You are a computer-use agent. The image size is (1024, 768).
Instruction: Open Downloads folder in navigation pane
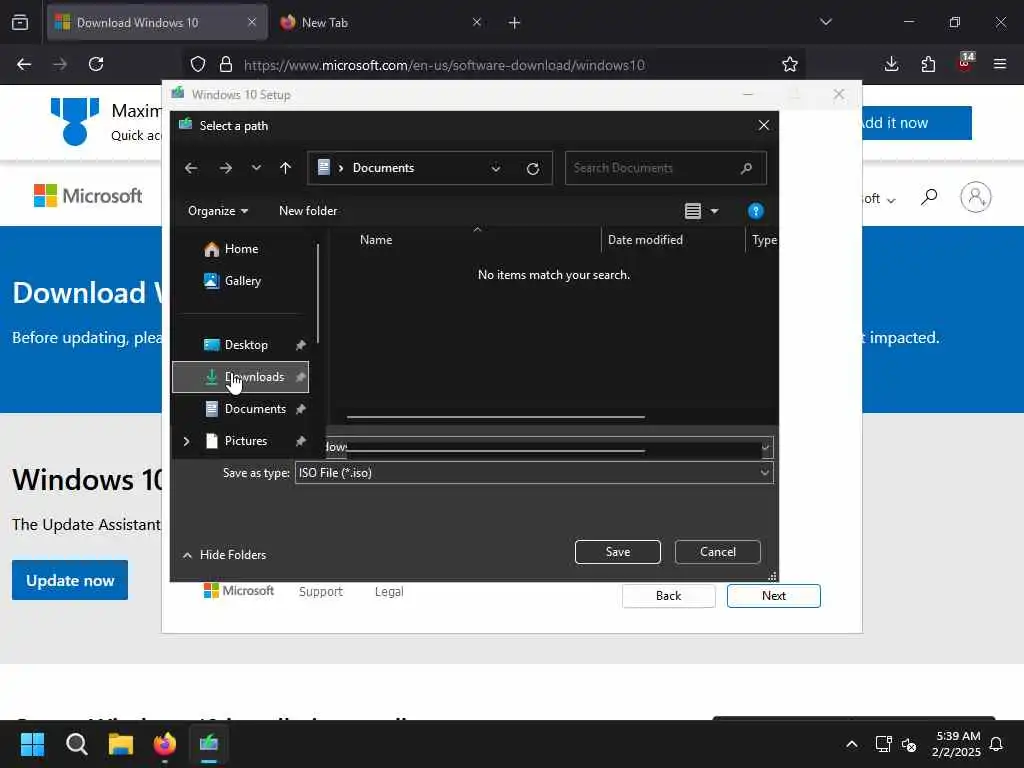(240, 377)
